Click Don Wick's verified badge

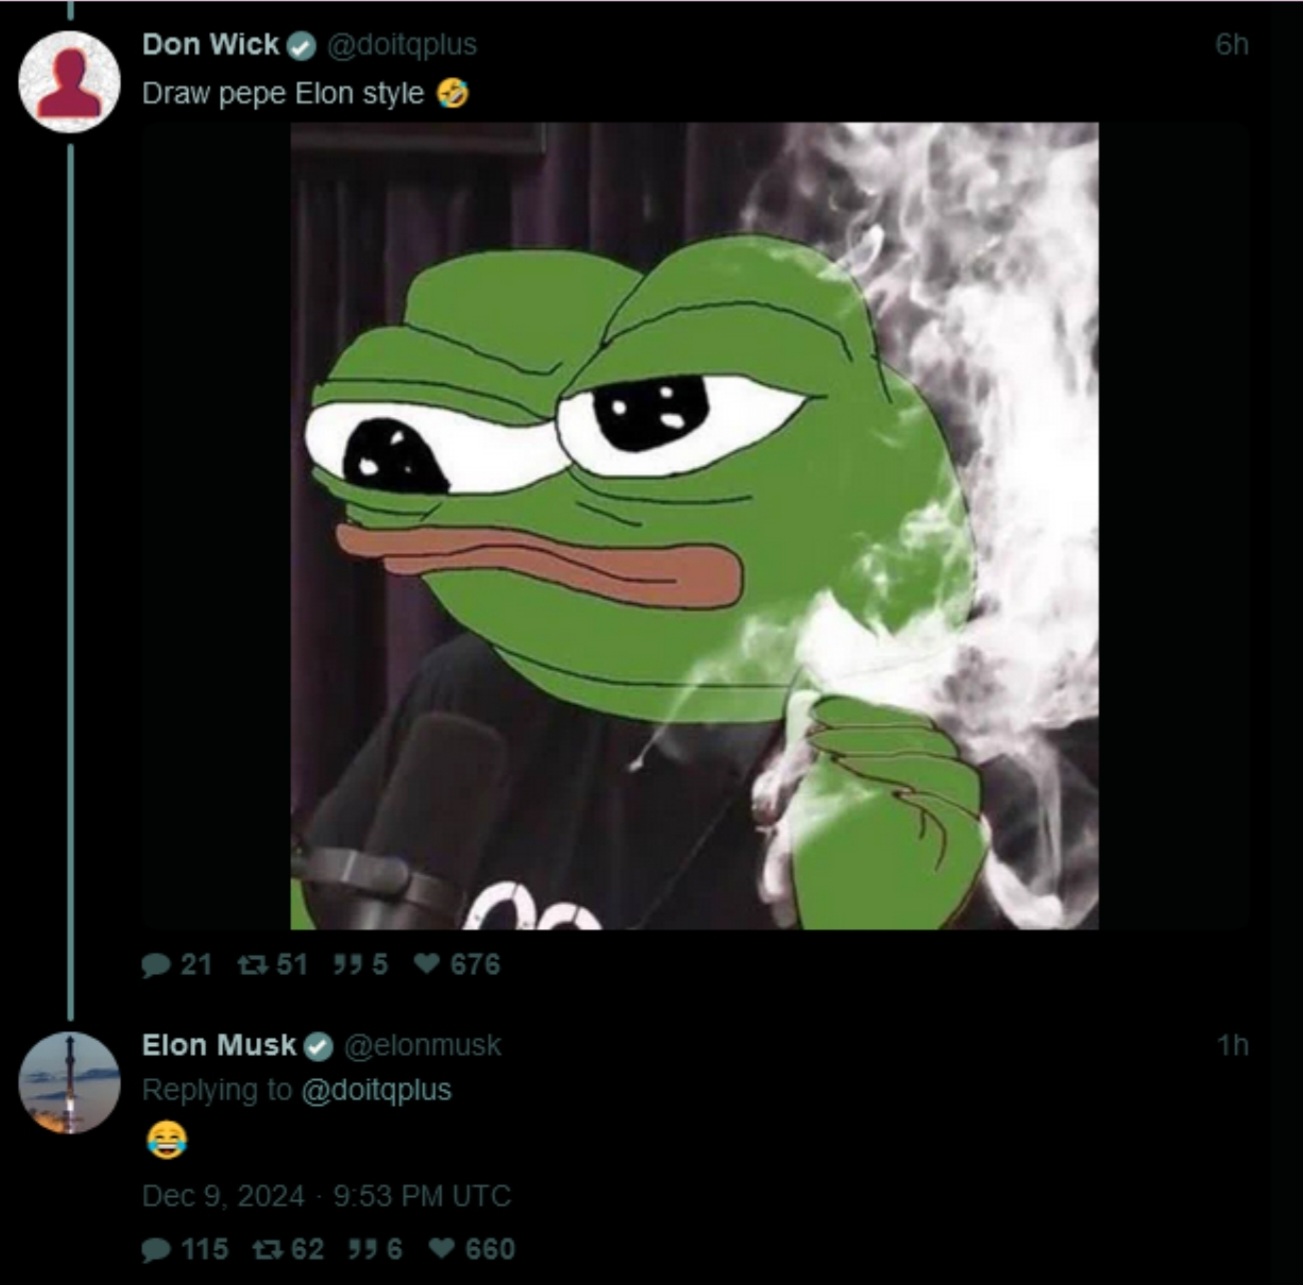click(302, 46)
